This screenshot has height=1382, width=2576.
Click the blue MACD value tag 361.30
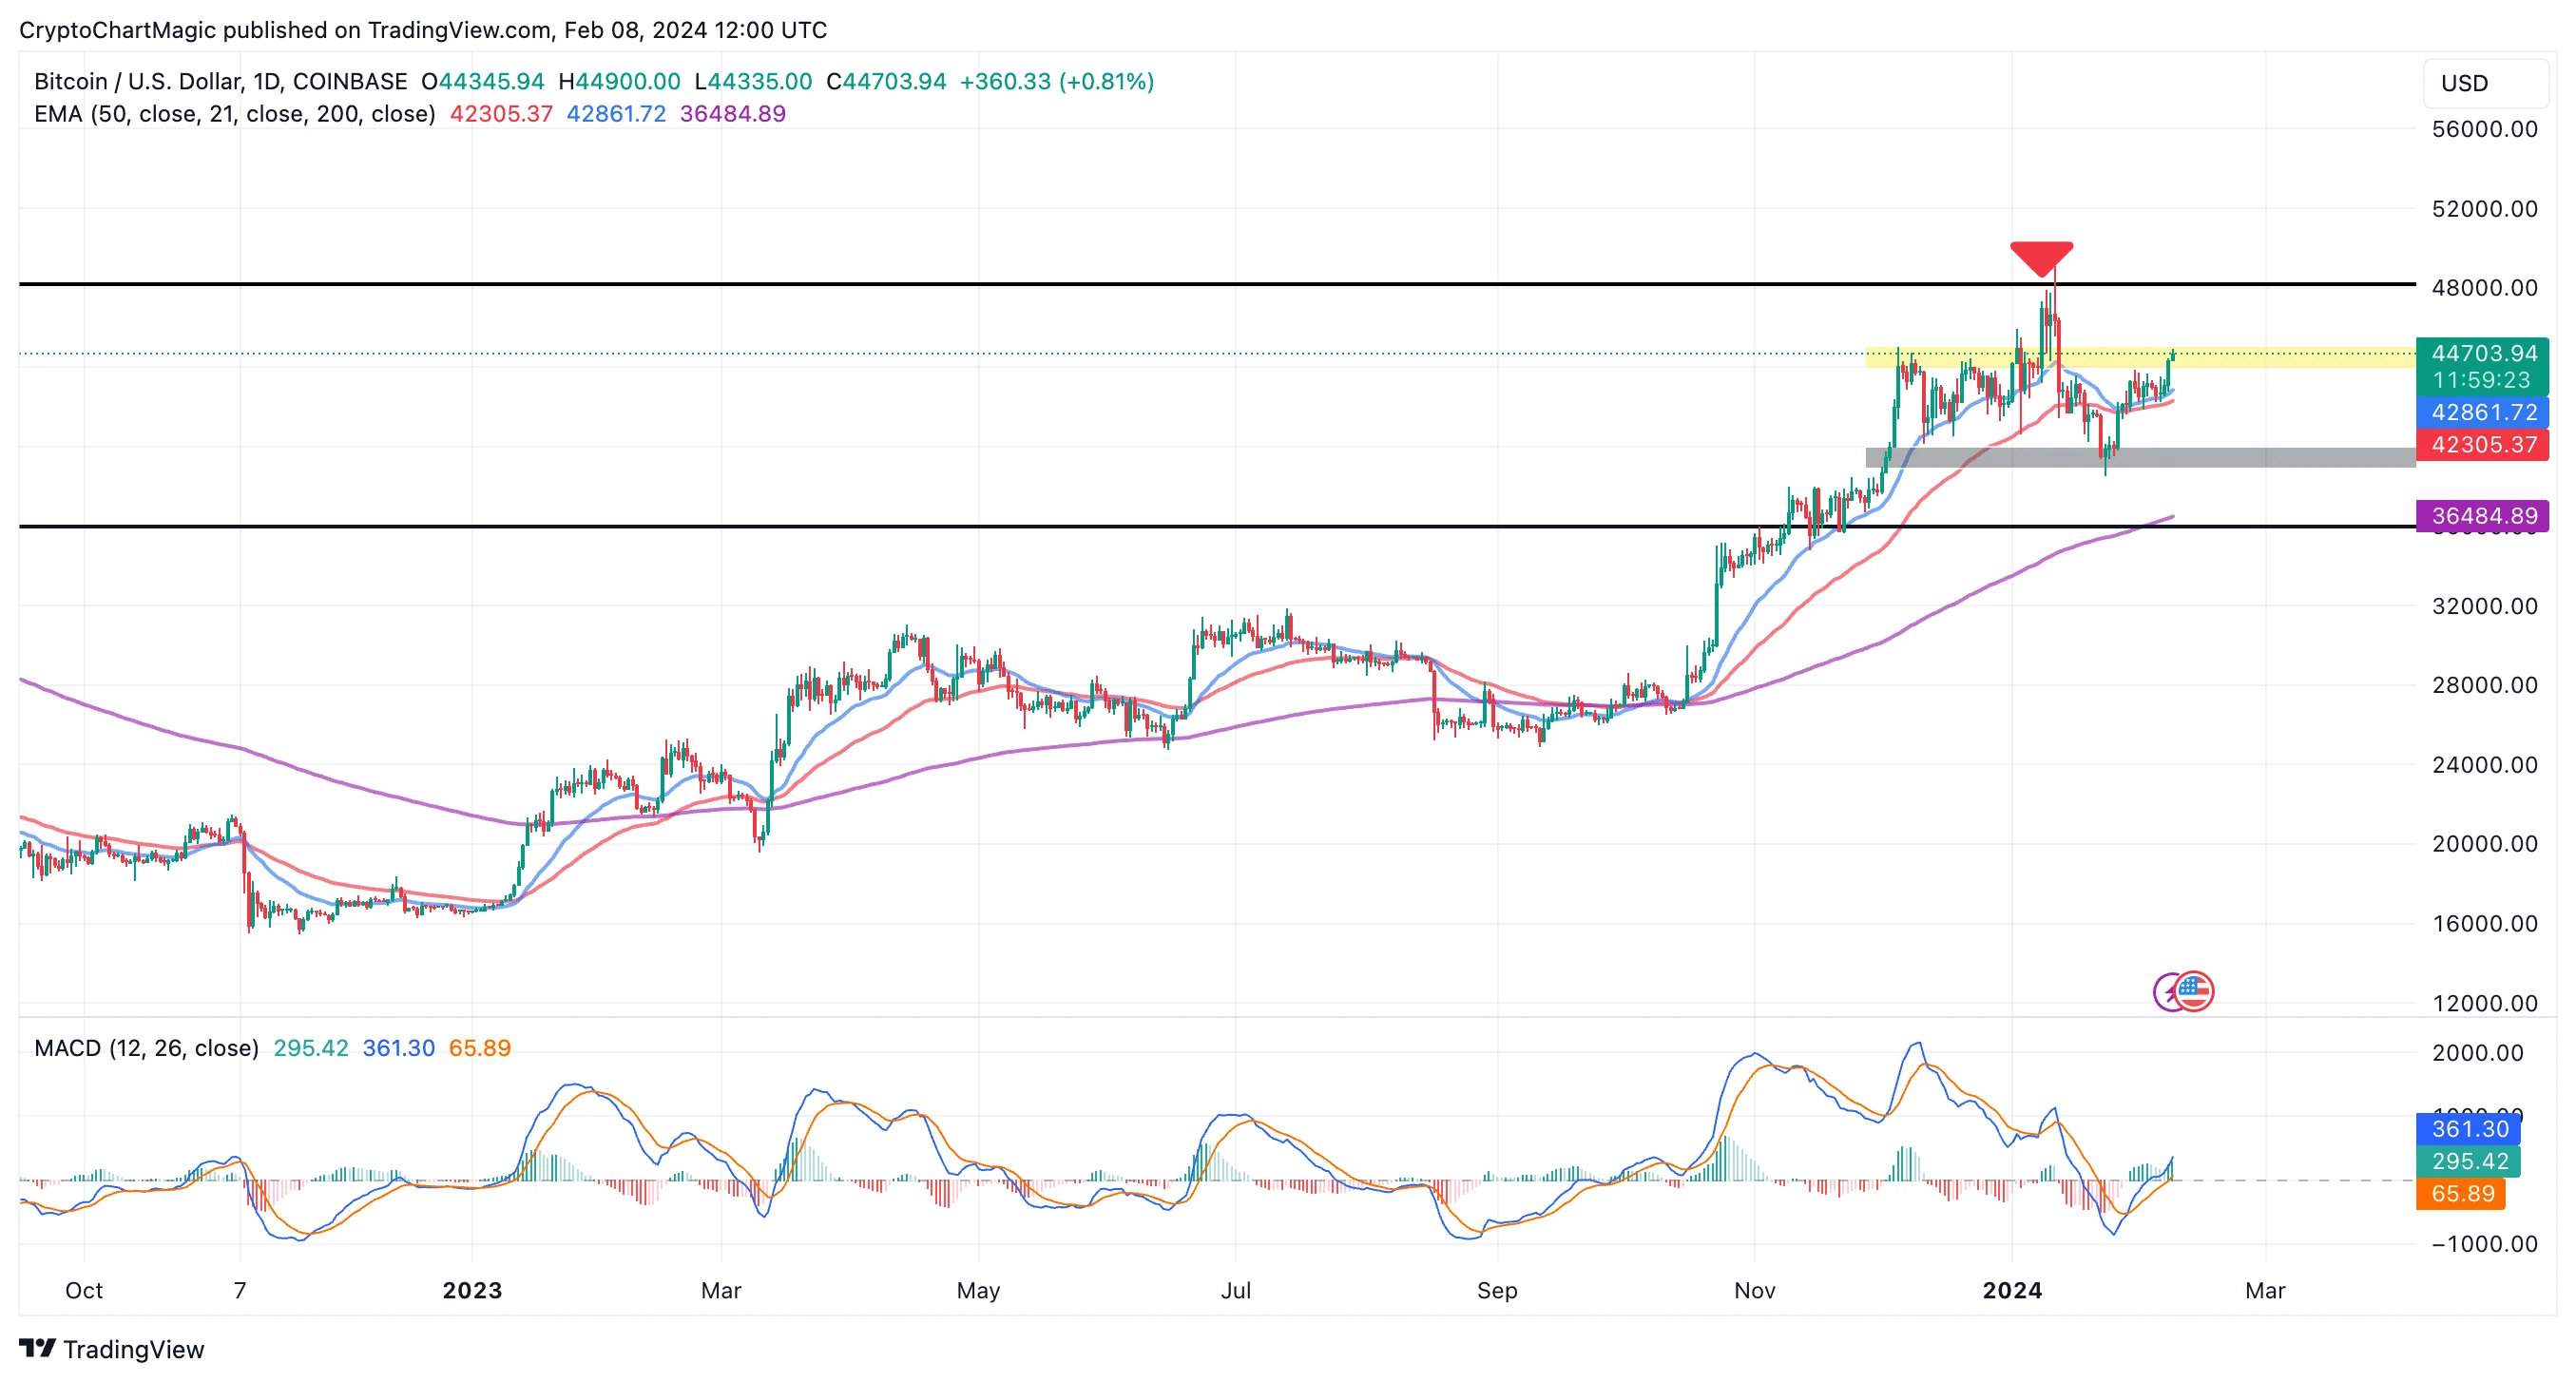click(2468, 1128)
